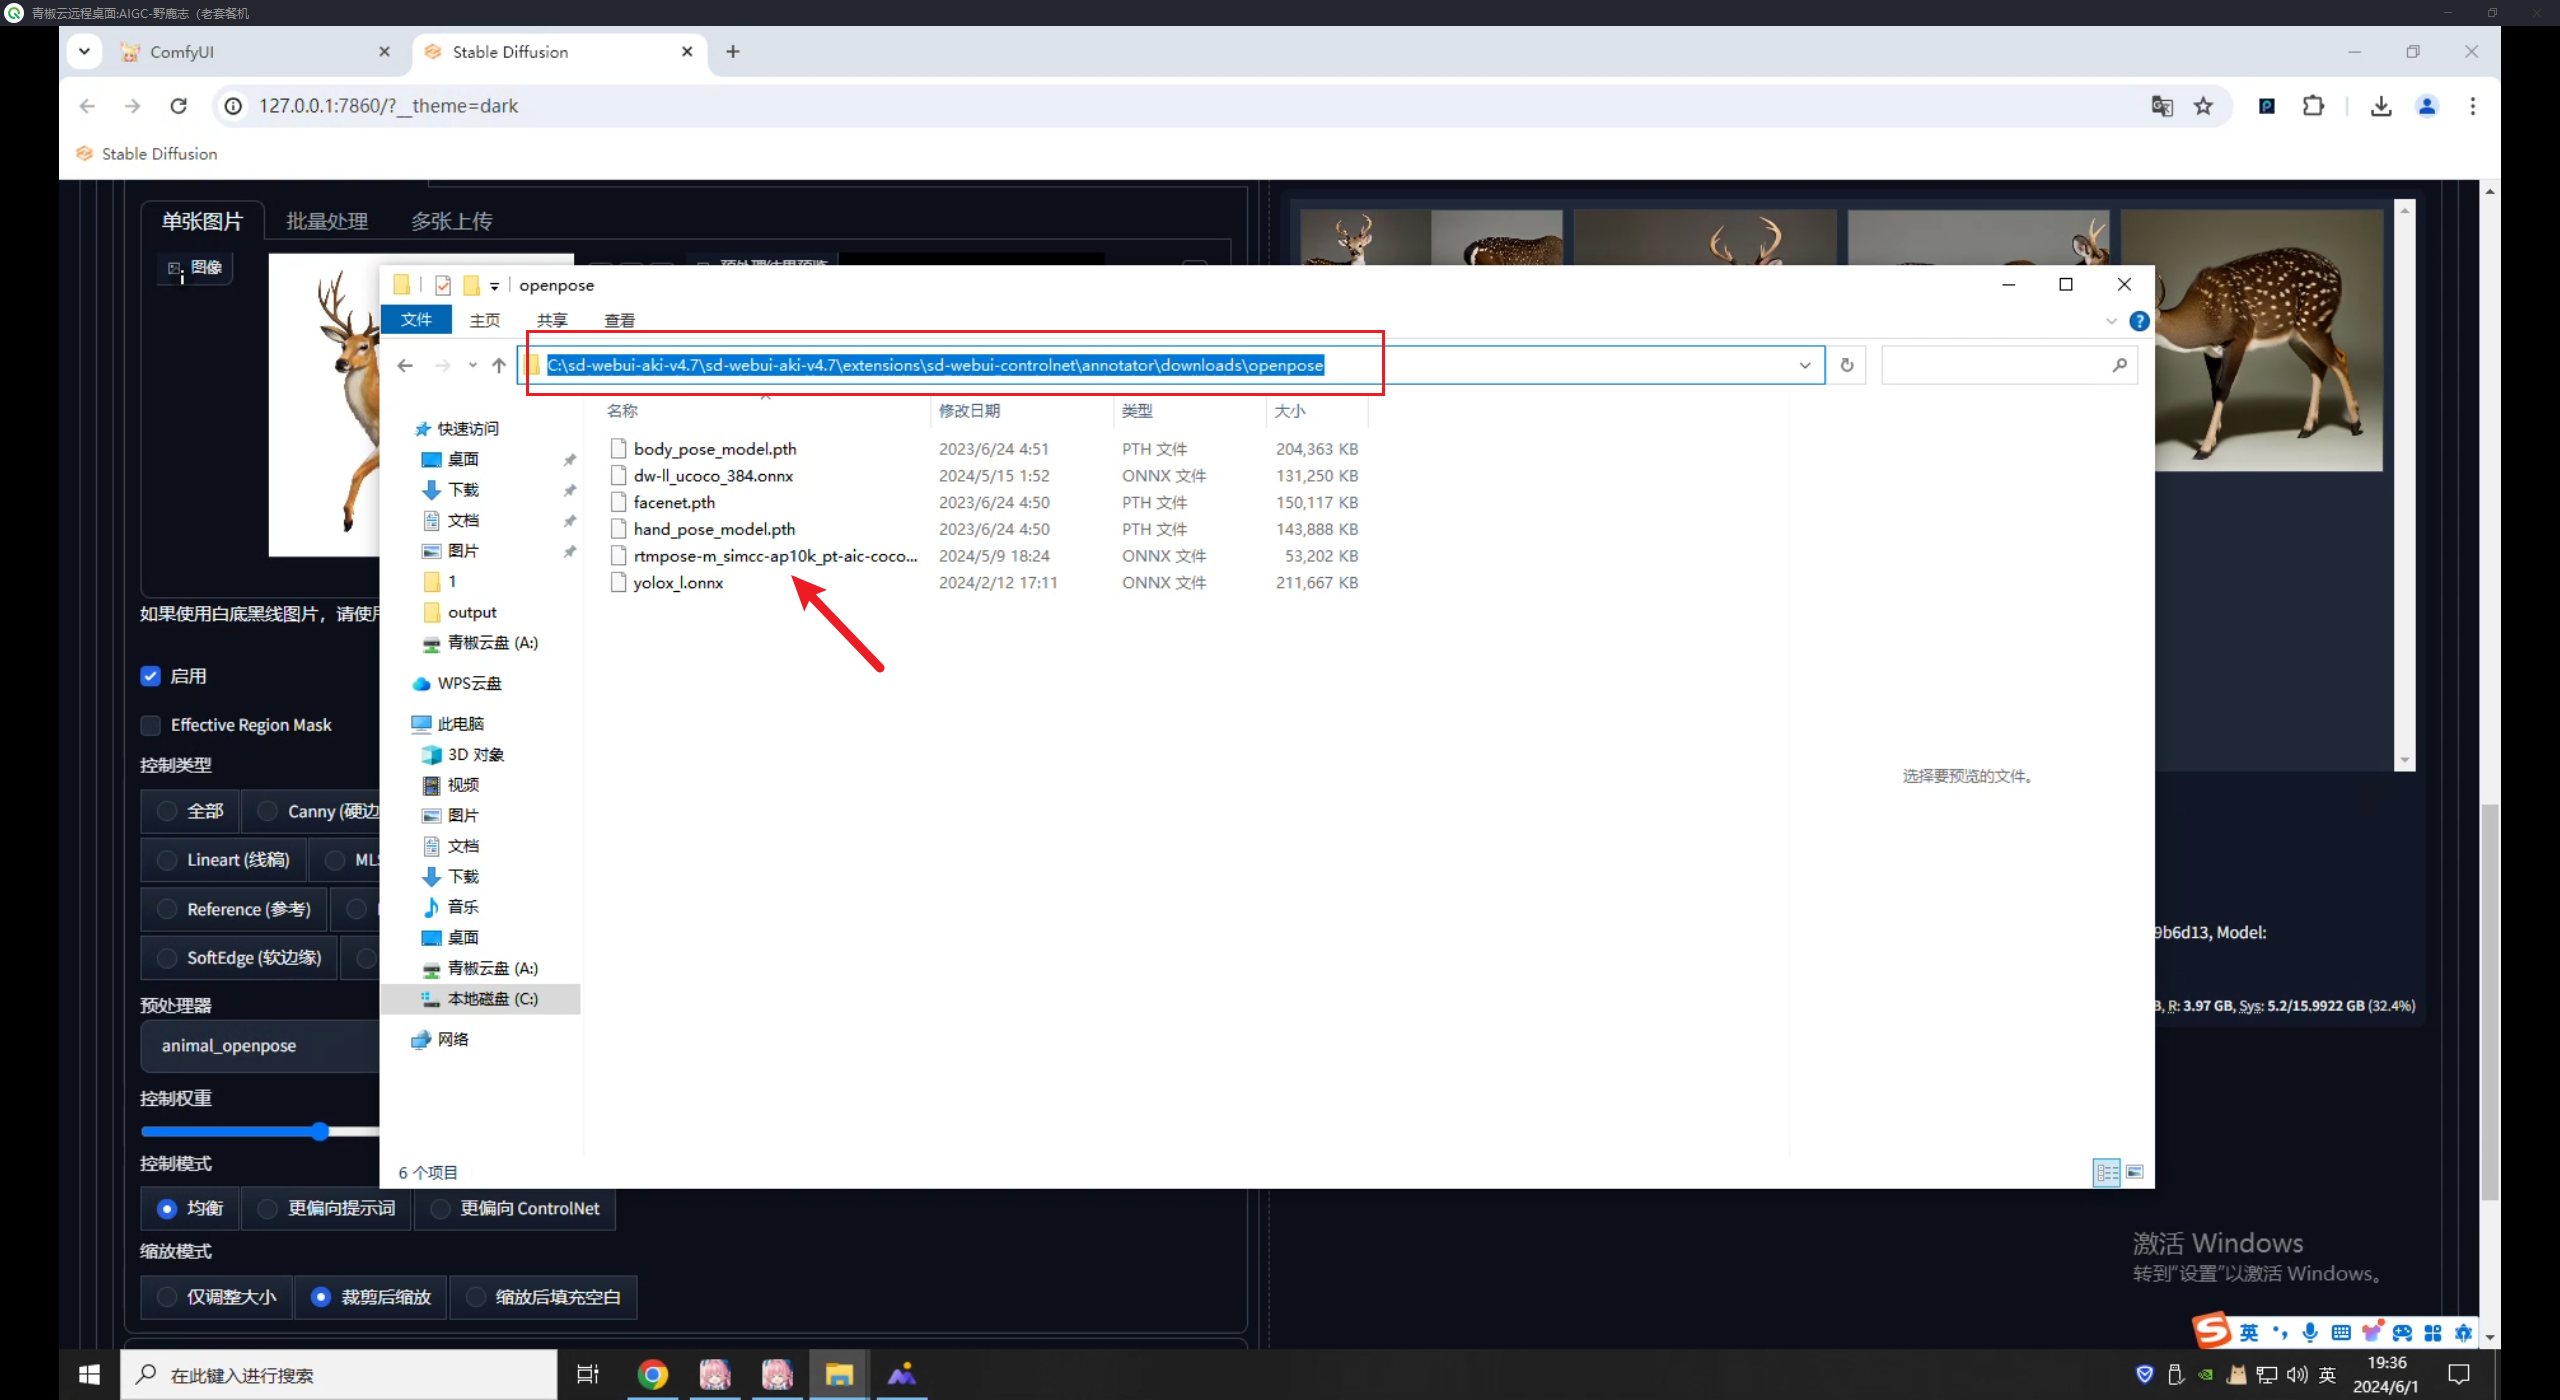Open the 共享 ribbon tab
This screenshot has height=1400, width=2560.
click(552, 320)
